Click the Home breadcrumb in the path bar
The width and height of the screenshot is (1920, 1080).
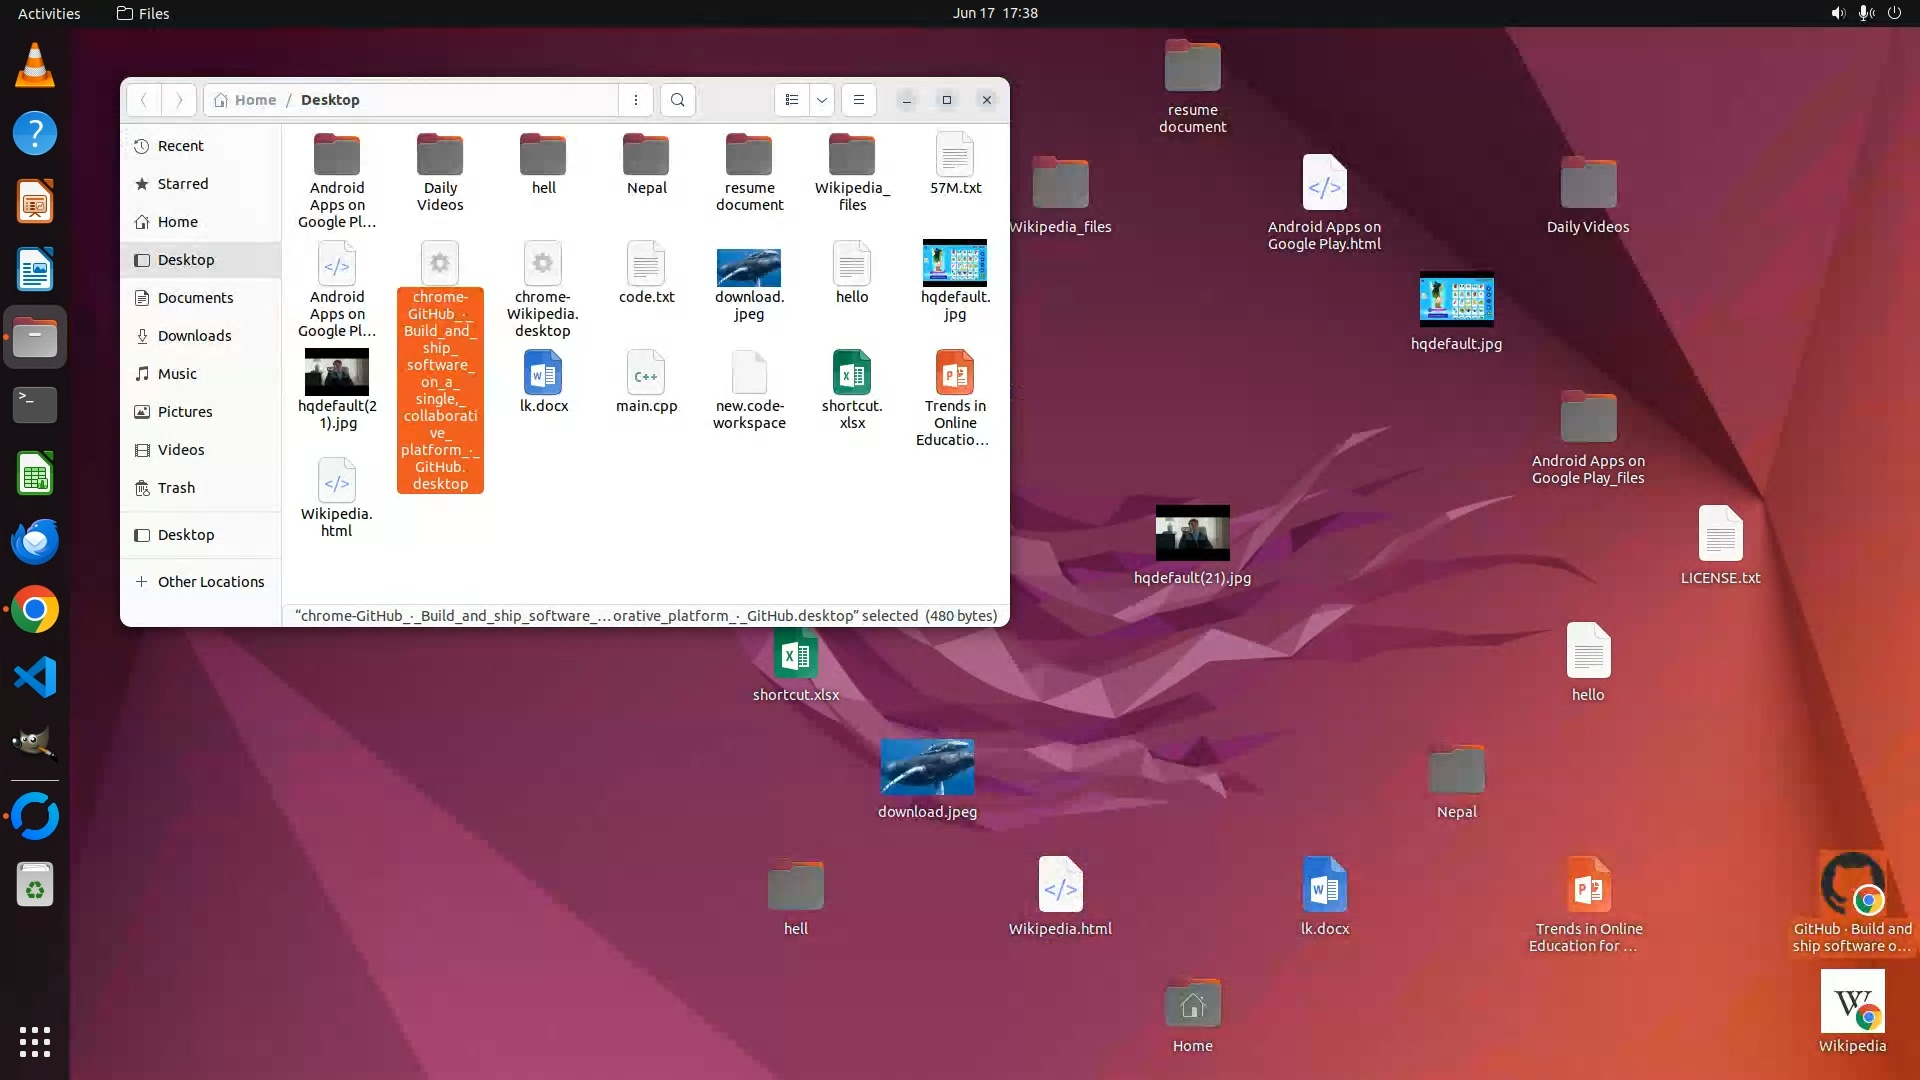(x=246, y=100)
